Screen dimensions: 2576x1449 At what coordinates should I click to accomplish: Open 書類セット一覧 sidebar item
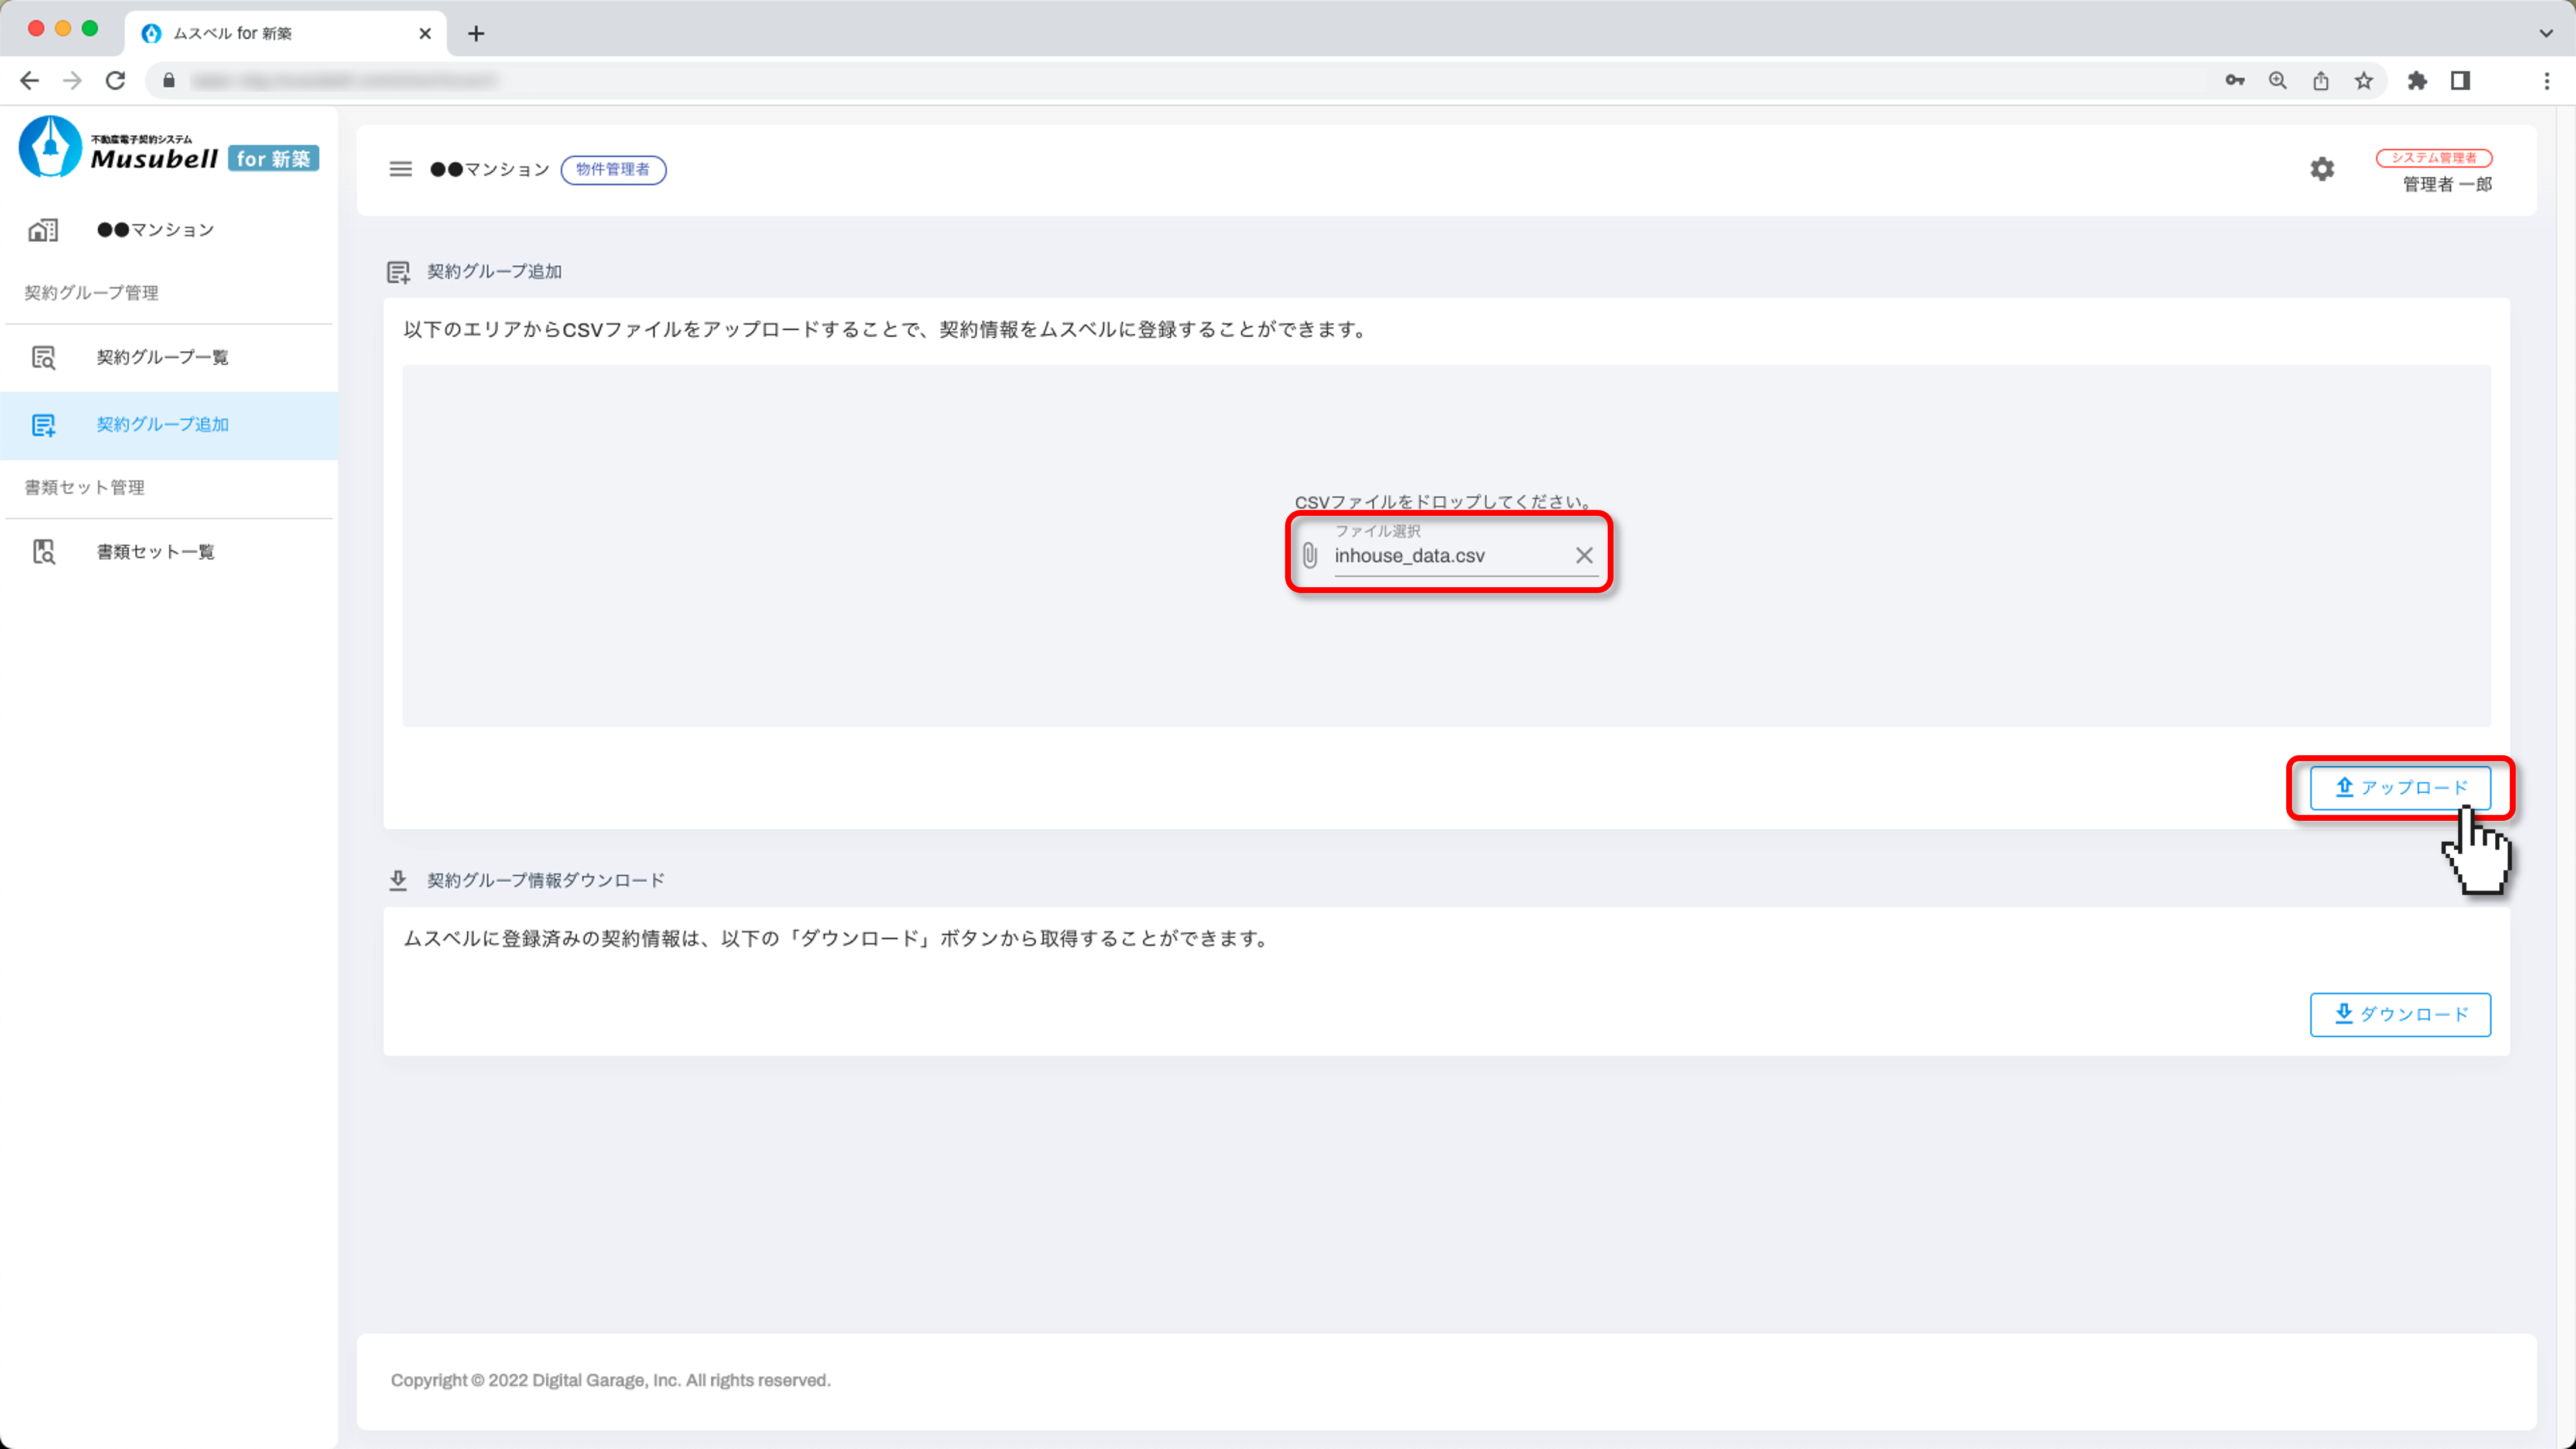155,552
